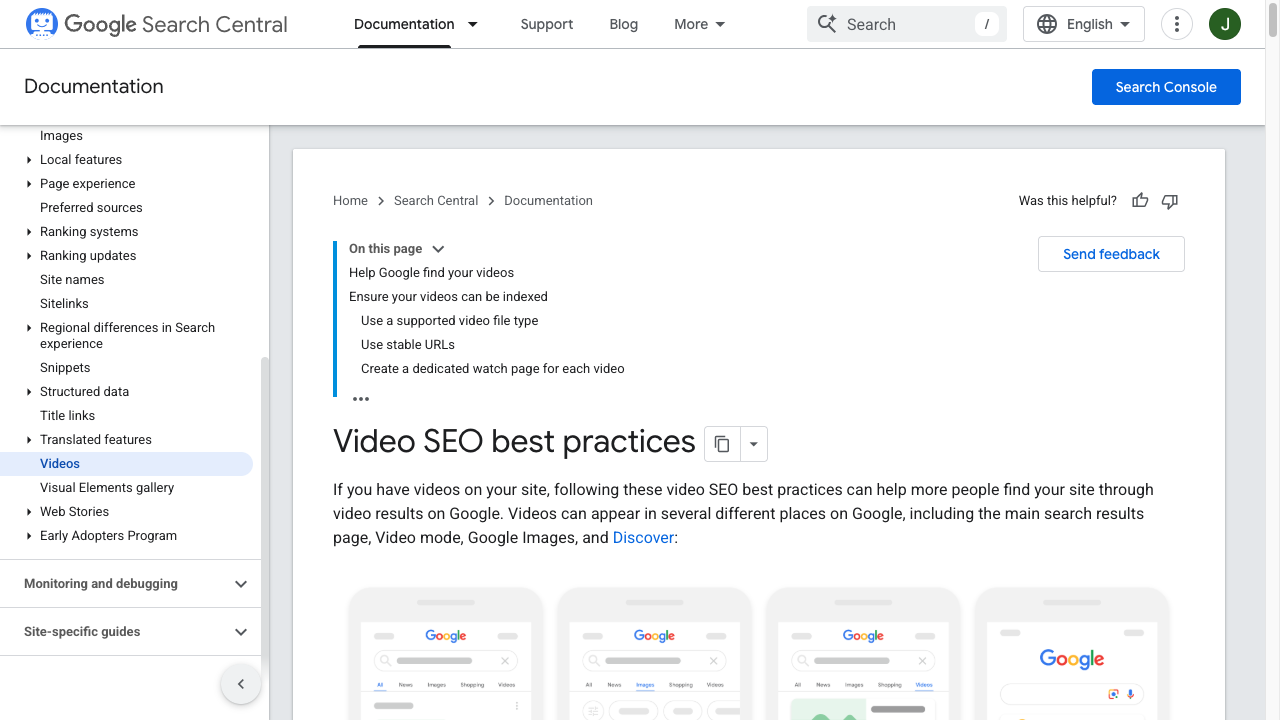This screenshot has width=1280, height=720.
Task: Open Preferred sources in the sidebar
Action: coord(91,208)
